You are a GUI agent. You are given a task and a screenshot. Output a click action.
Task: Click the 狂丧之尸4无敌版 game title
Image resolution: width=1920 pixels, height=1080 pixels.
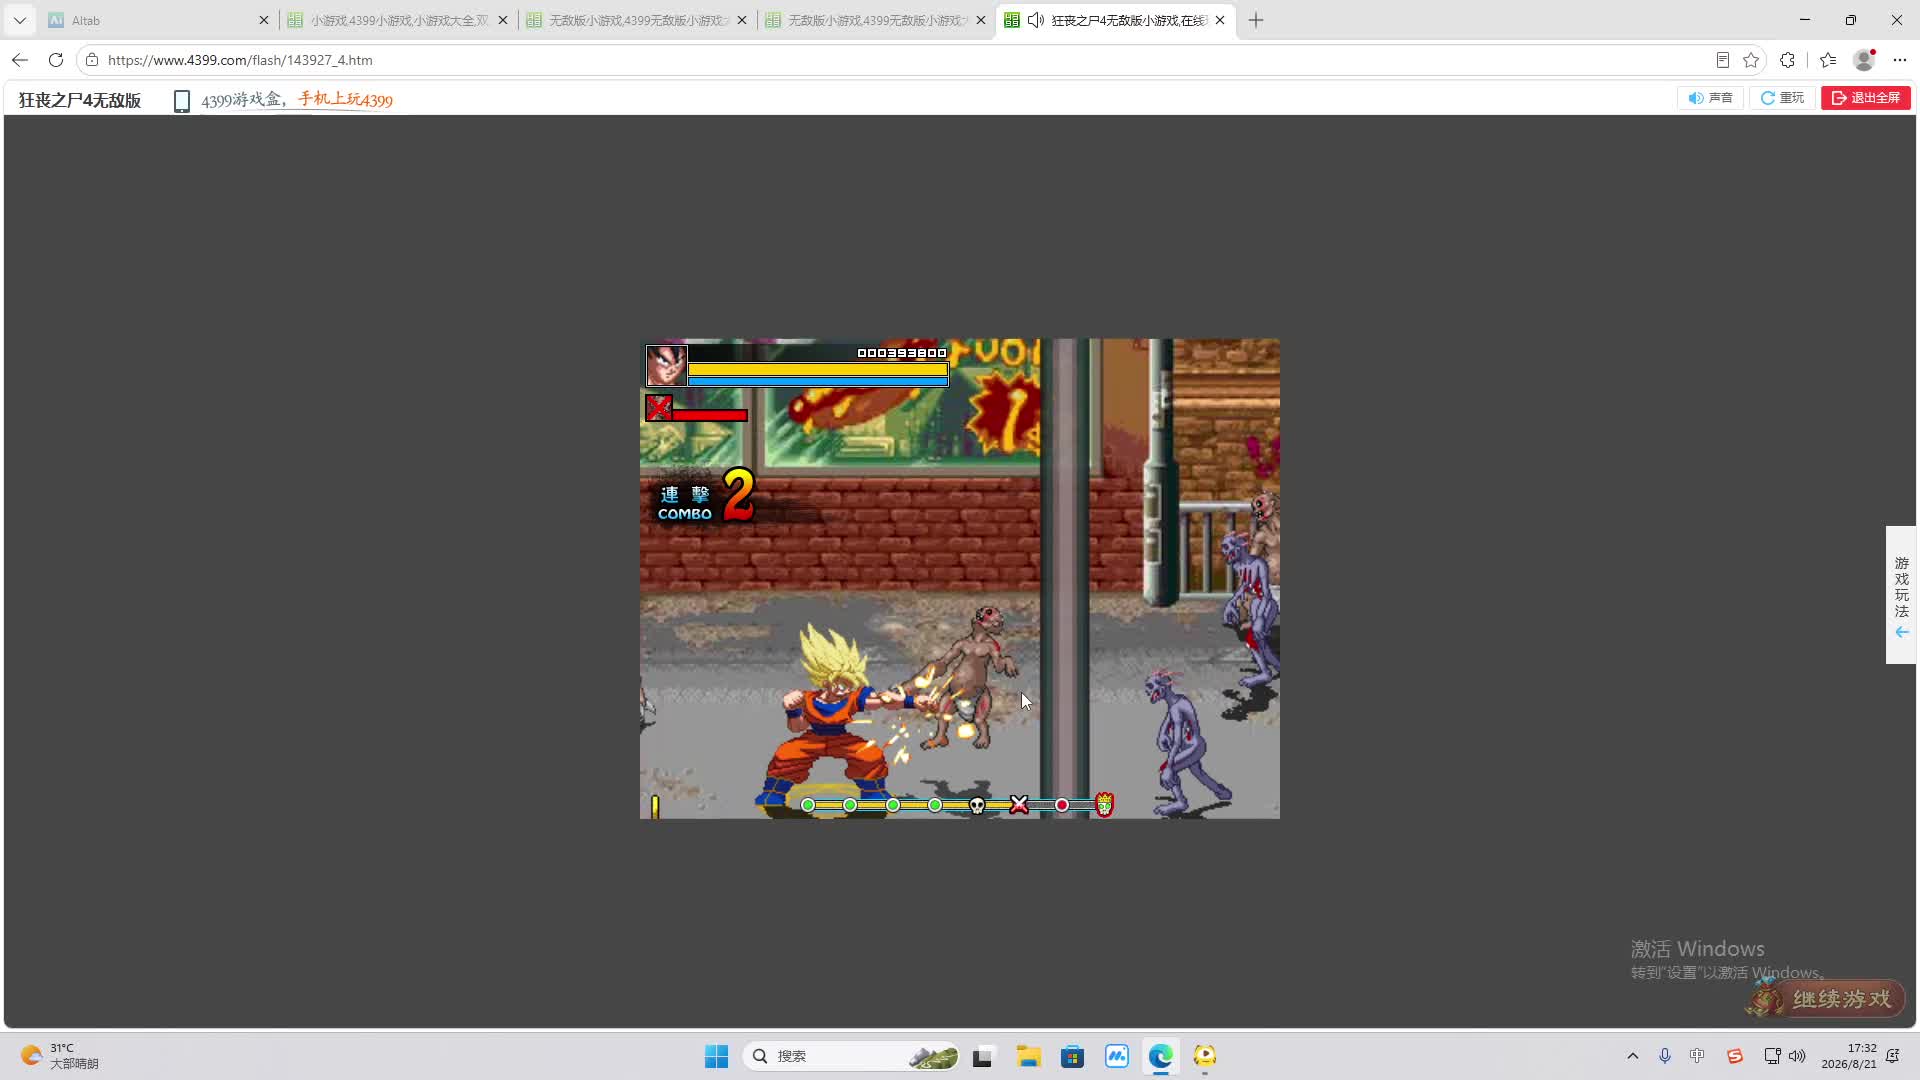(80, 100)
